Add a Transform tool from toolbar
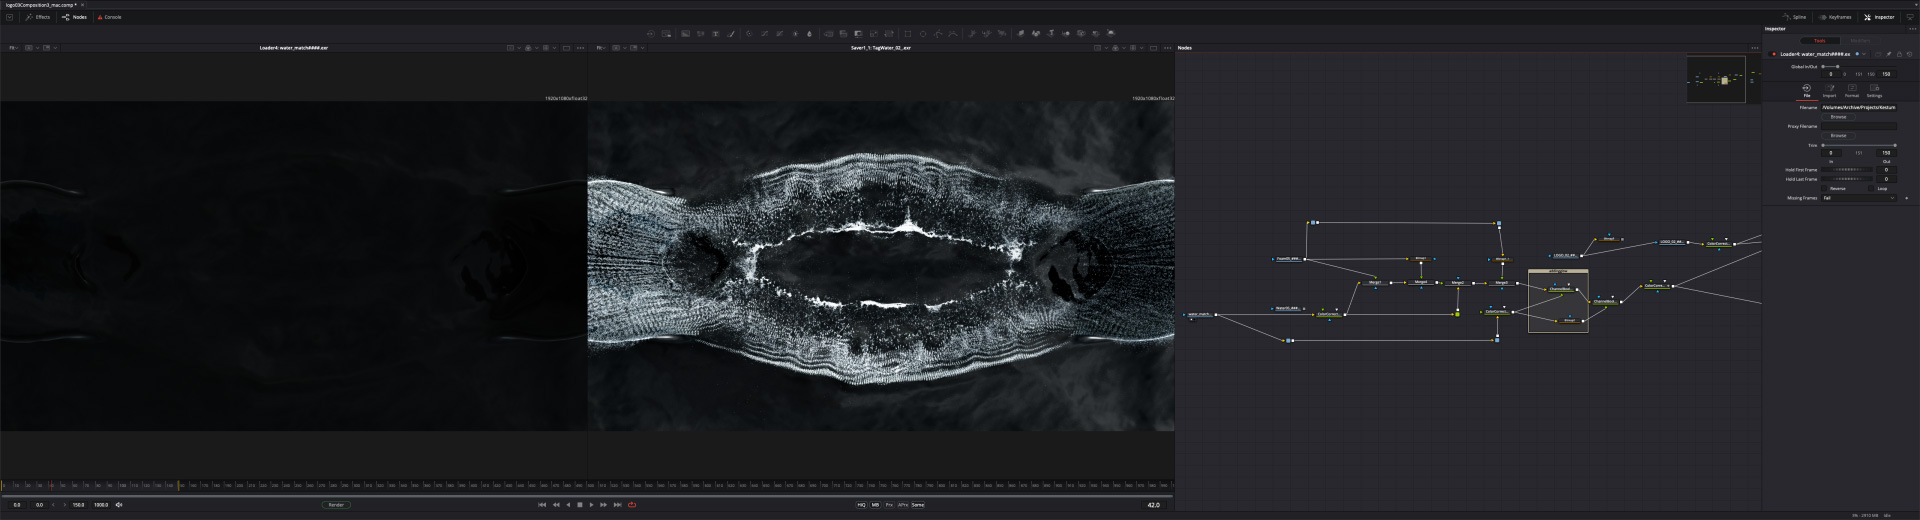The width and height of the screenshot is (1920, 520). click(889, 33)
